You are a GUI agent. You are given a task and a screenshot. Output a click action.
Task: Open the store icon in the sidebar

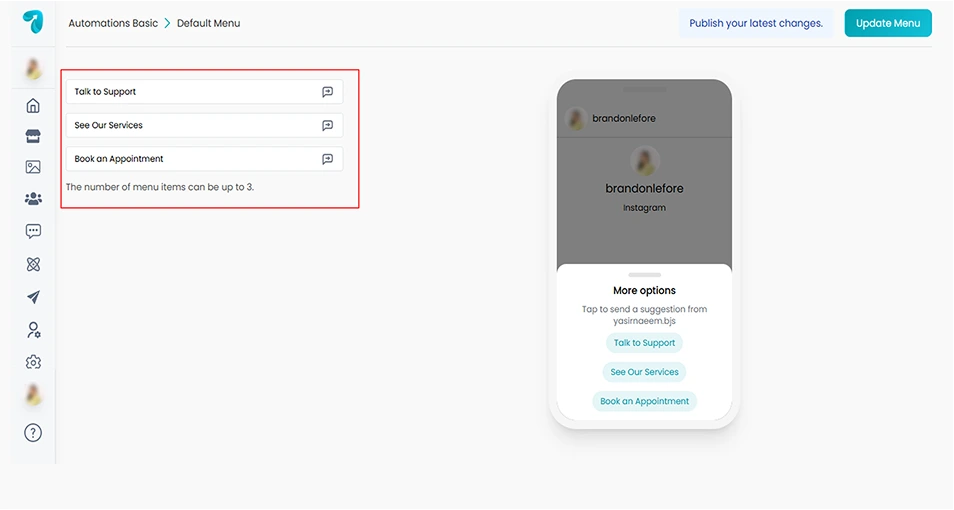[x=33, y=136]
